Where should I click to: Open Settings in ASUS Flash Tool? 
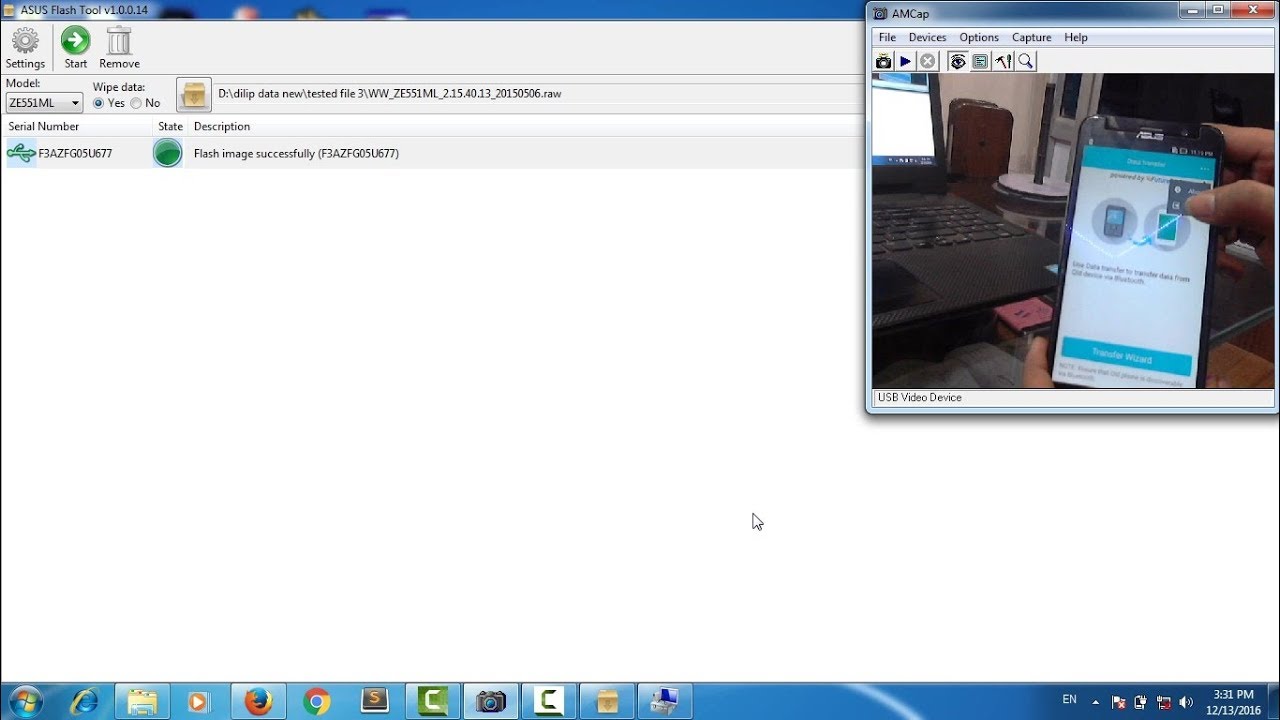[x=25, y=48]
